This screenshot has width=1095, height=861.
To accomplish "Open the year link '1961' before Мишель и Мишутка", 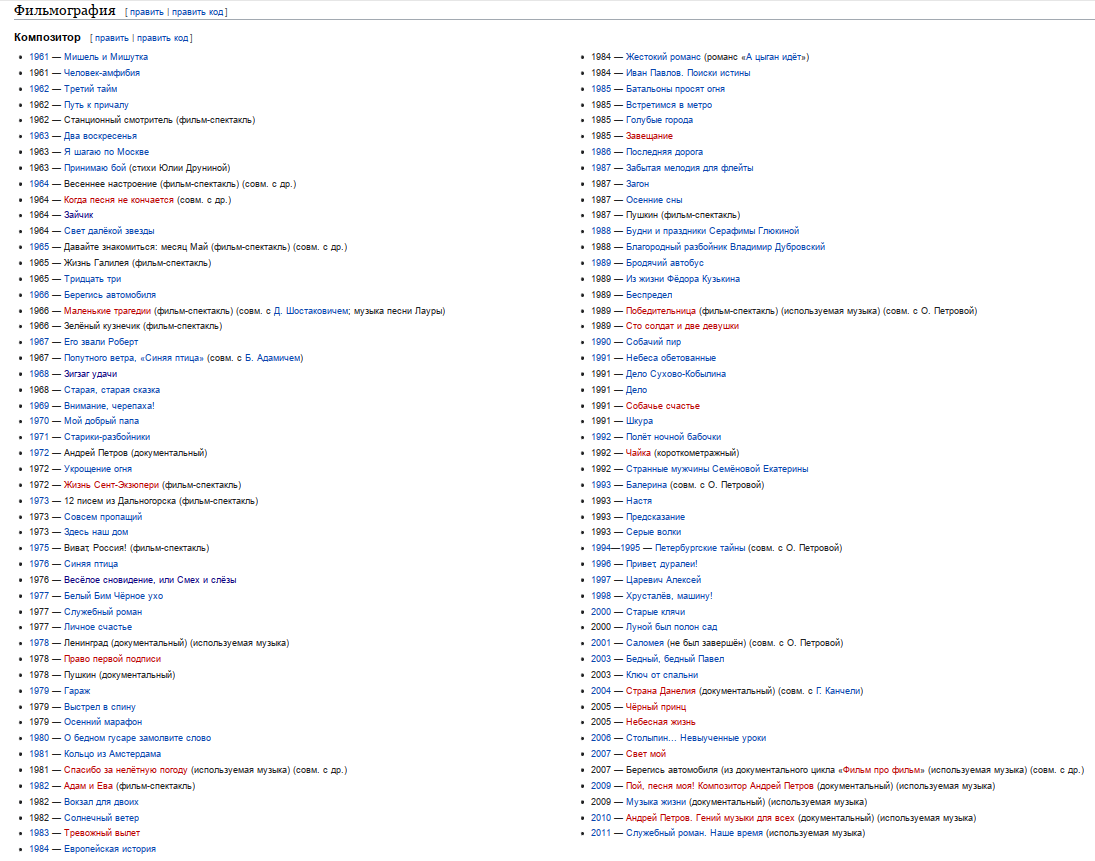I will pos(39,57).
